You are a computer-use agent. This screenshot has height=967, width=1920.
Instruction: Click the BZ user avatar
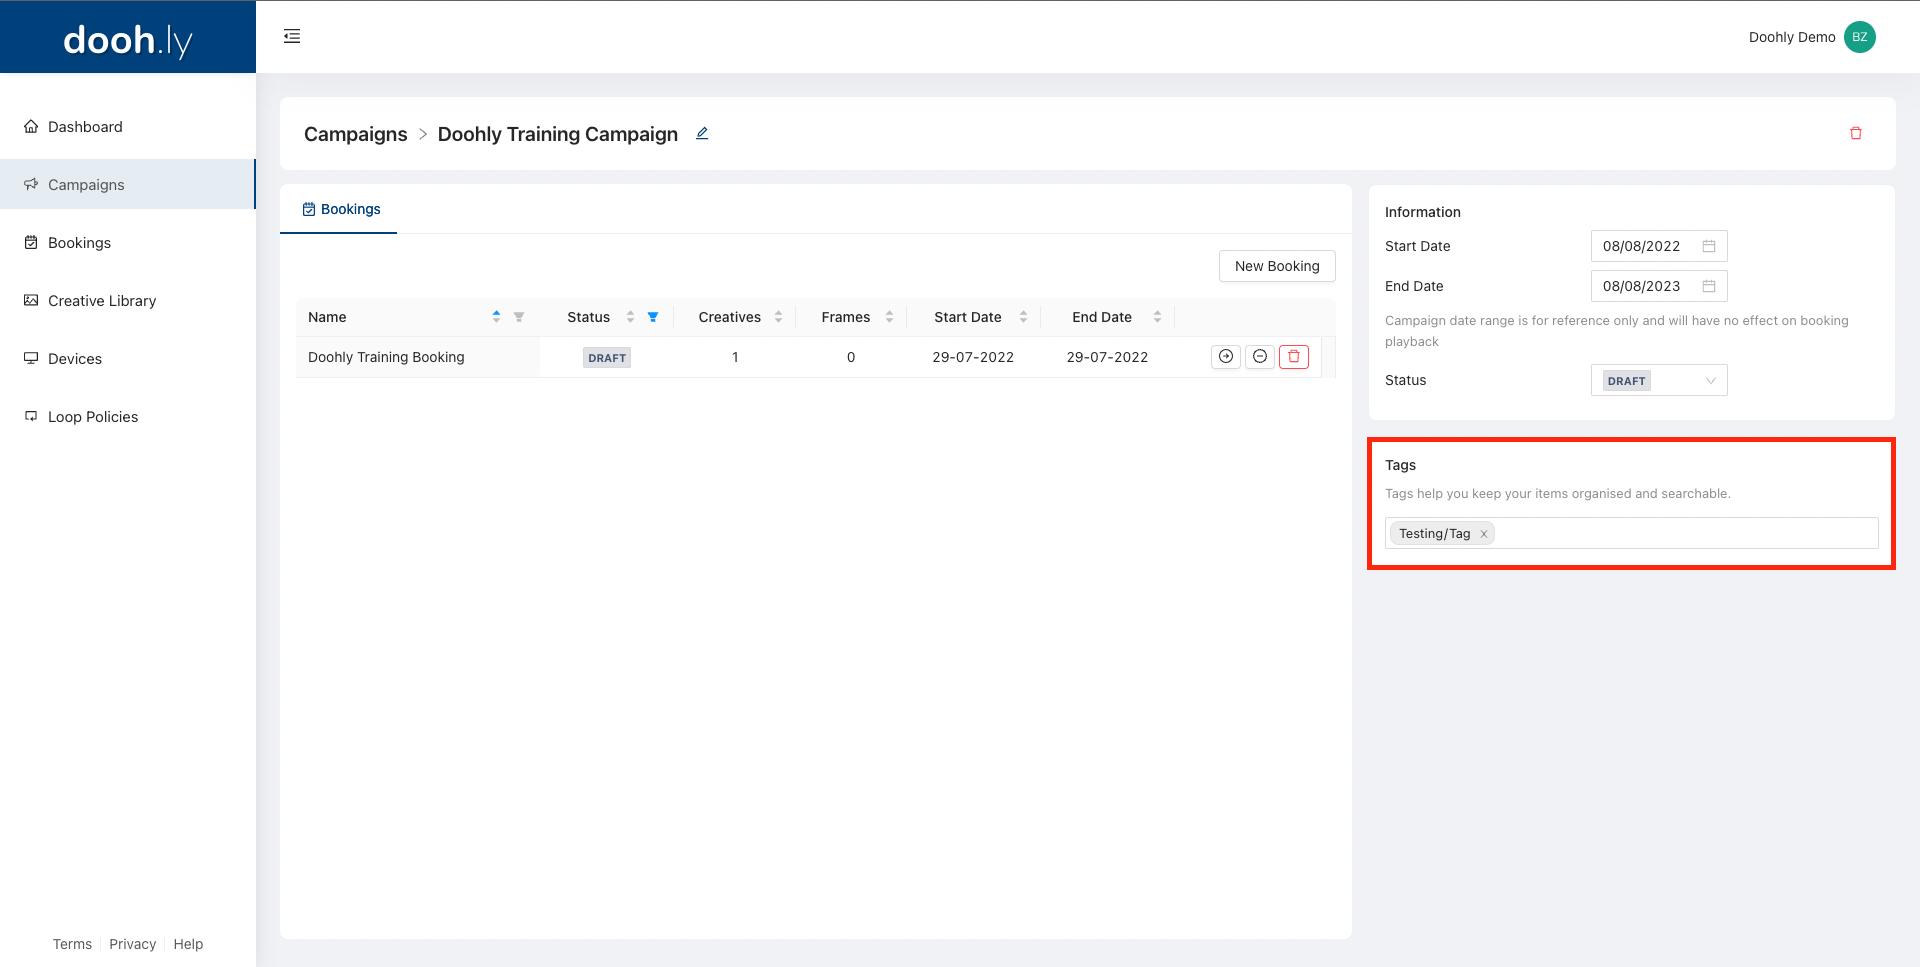coord(1860,37)
